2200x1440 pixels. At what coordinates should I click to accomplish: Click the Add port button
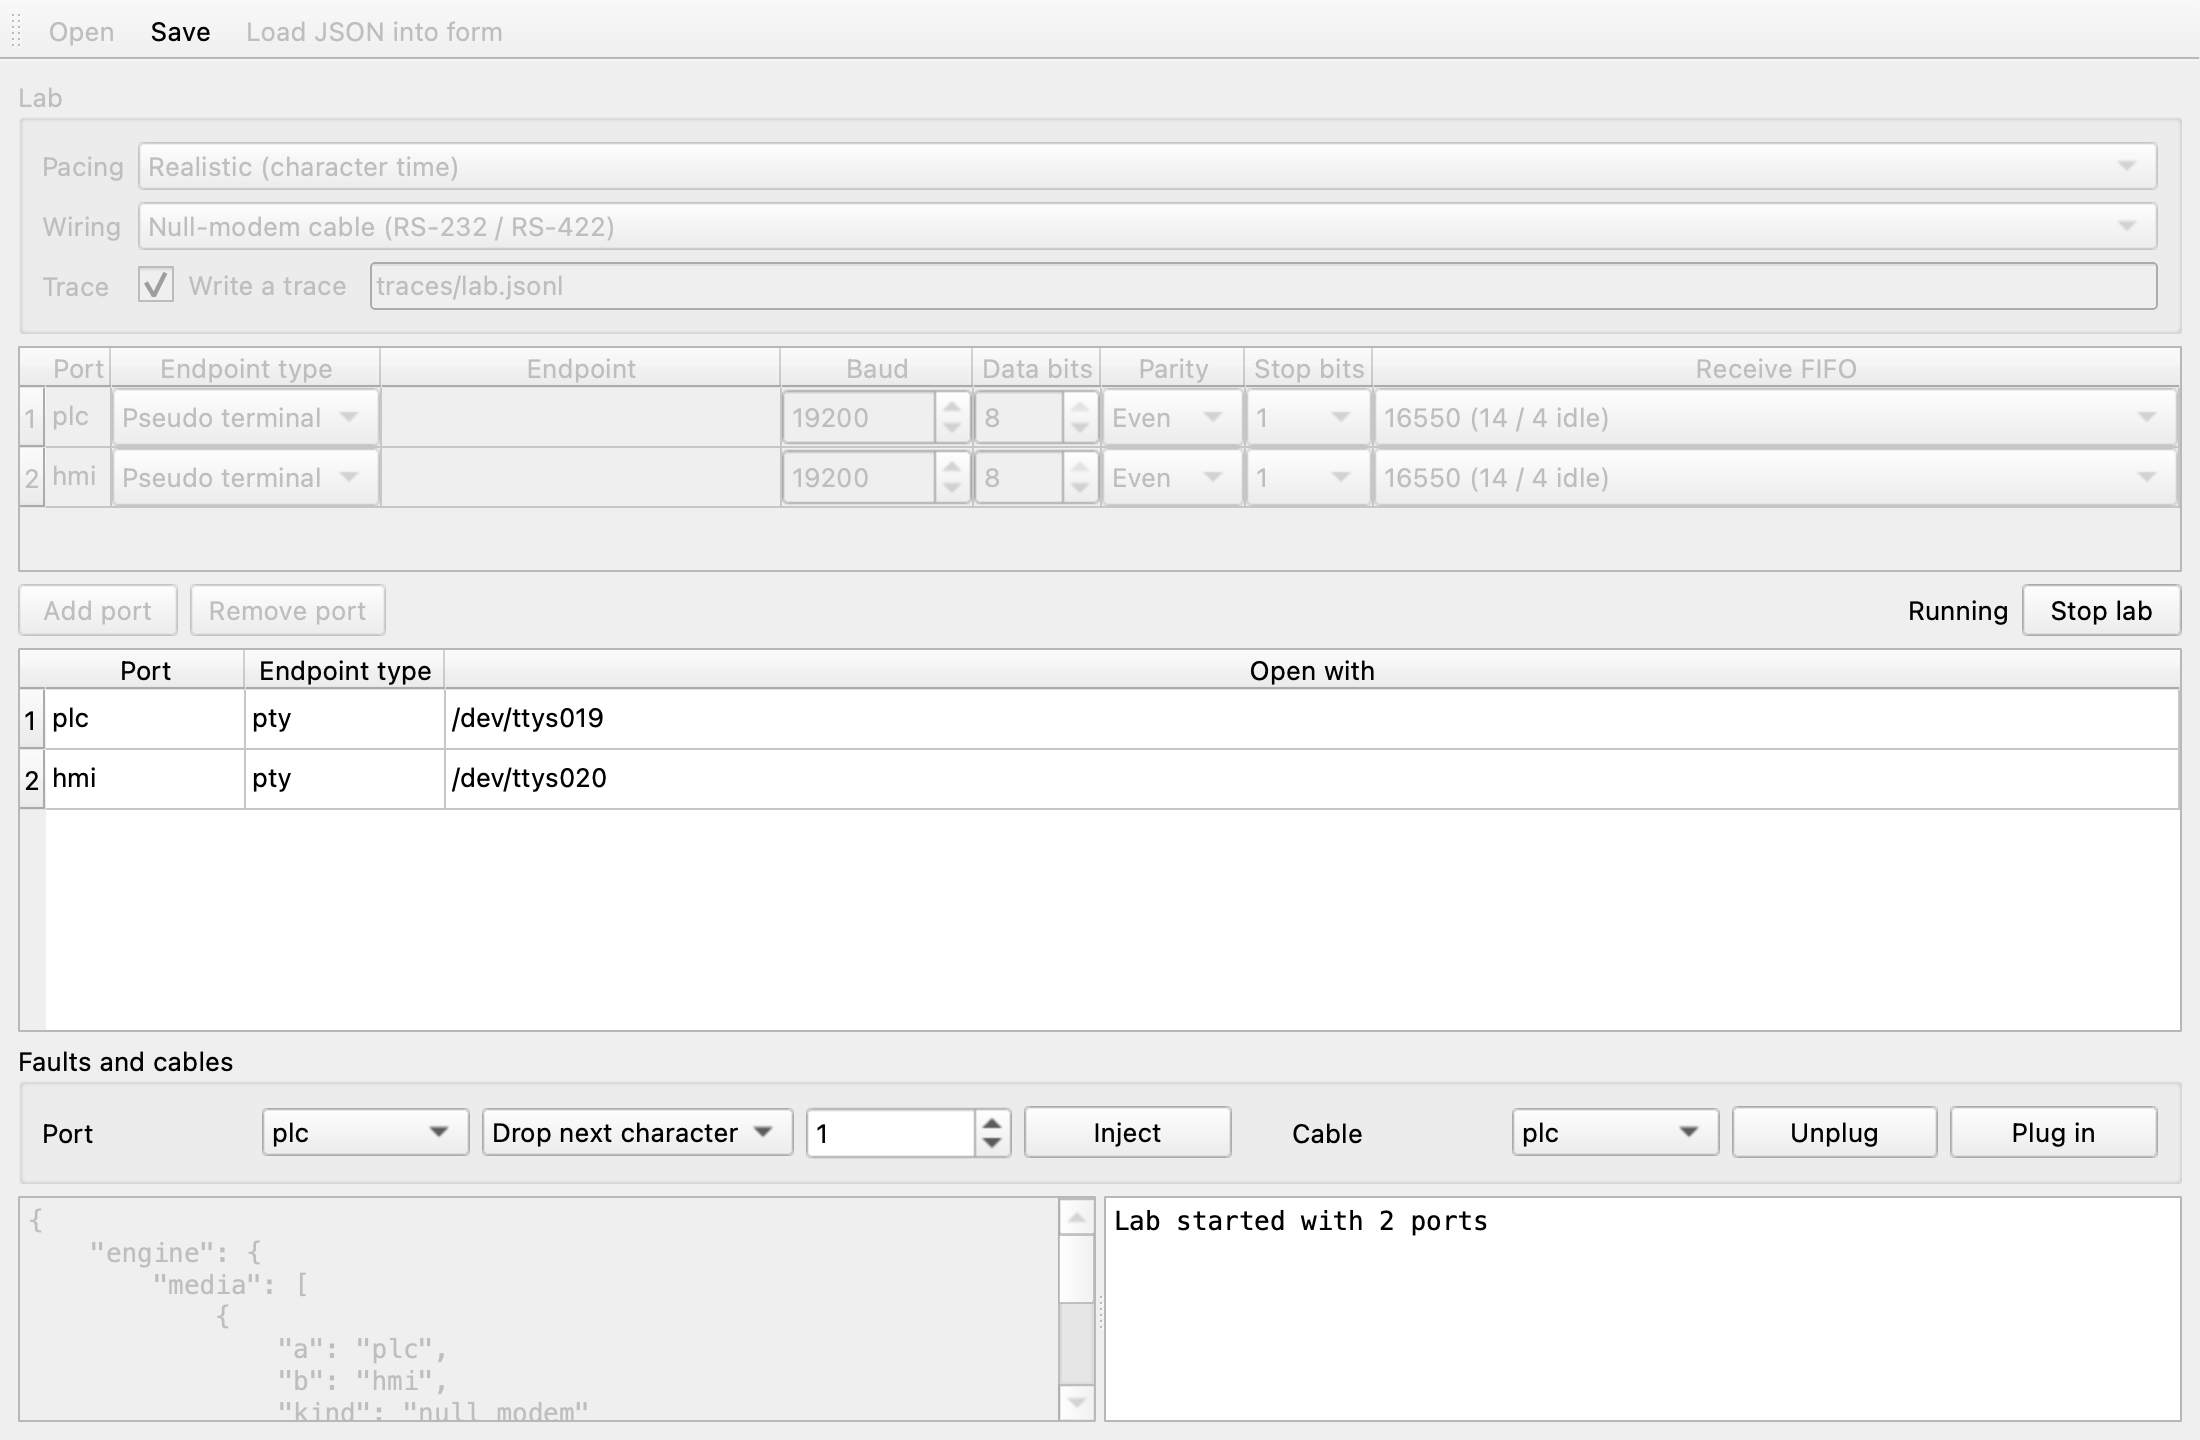point(98,610)
